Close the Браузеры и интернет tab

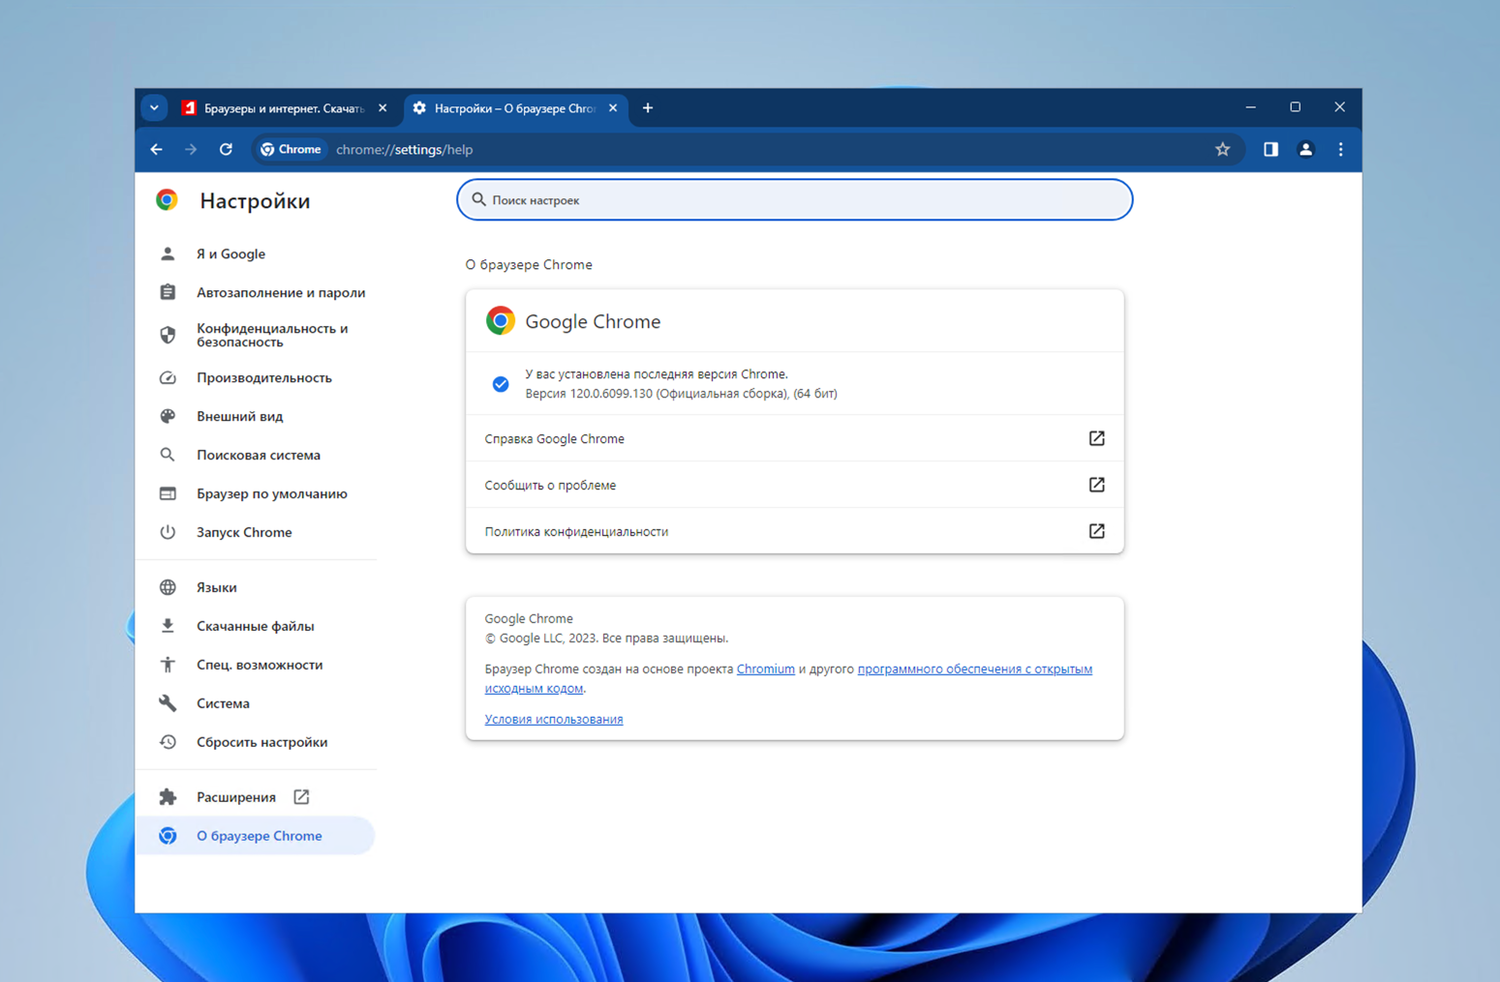pos(383,108)
